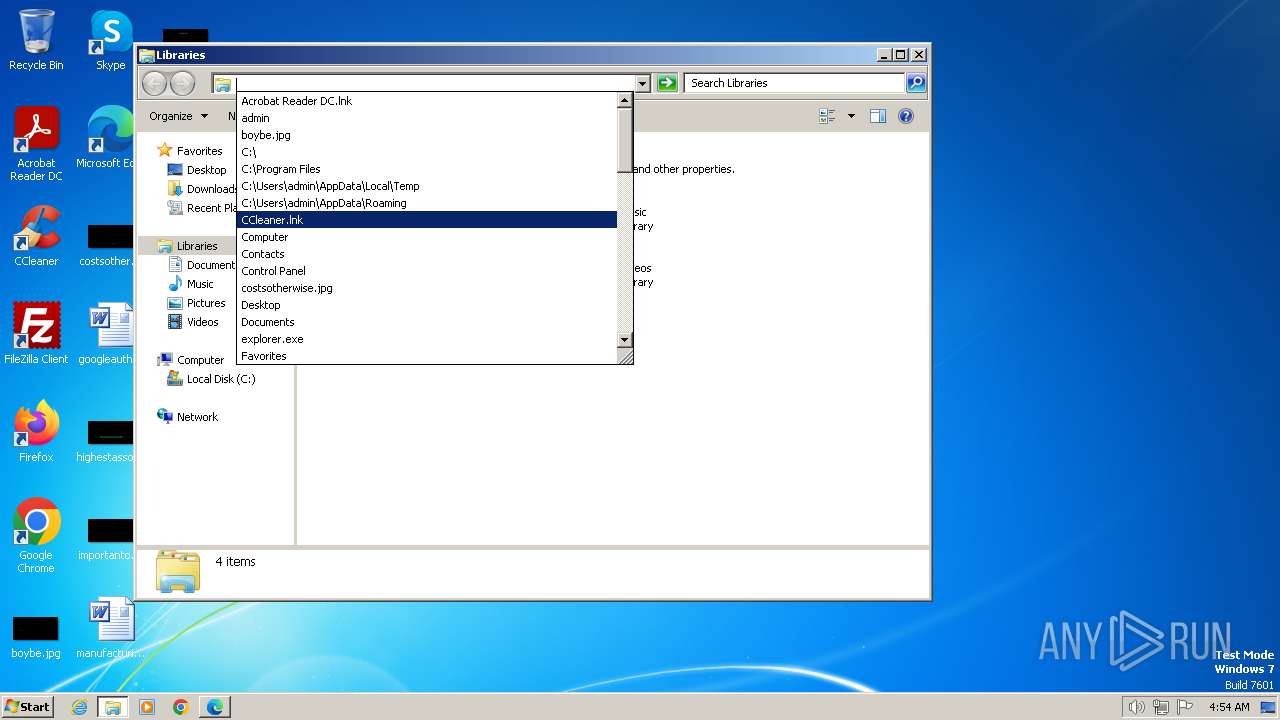The image size is (1280, 720).
Task: Select the admin suggestion in list
Action: (x=426, y=118)
